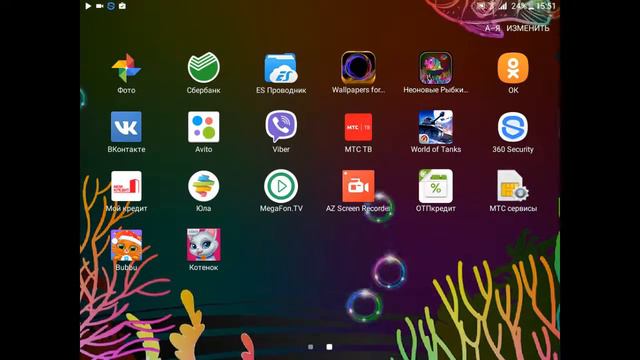This screenshot has width=640, height=360.
Task: Launch the Viber messenger
Action: click(281, 127)
